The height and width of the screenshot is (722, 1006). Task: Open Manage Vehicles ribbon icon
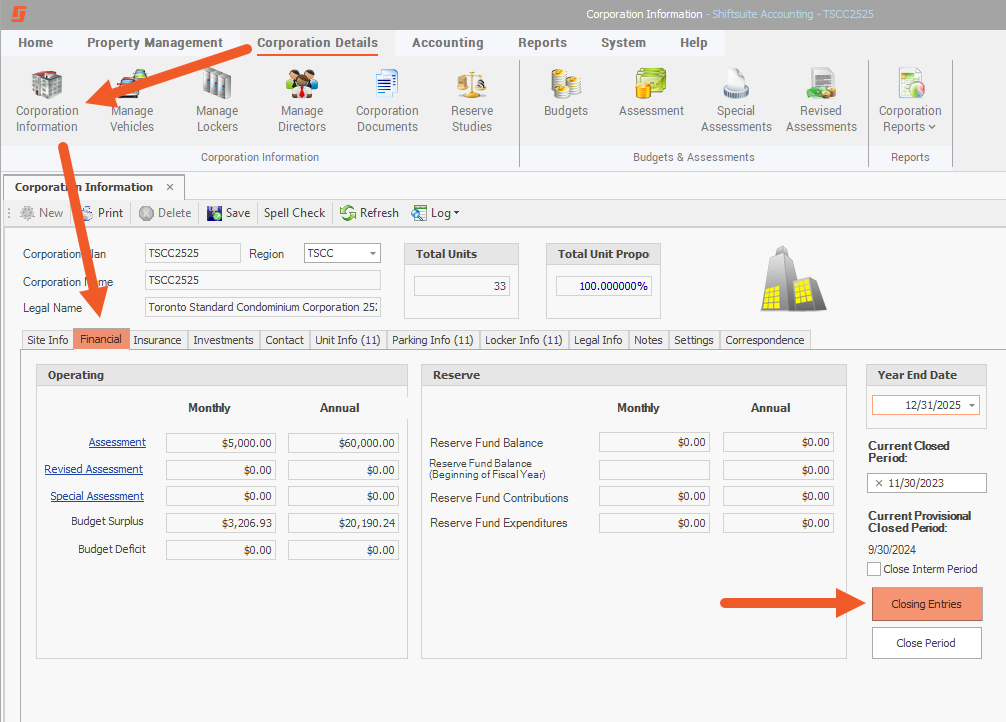point(132,101)
